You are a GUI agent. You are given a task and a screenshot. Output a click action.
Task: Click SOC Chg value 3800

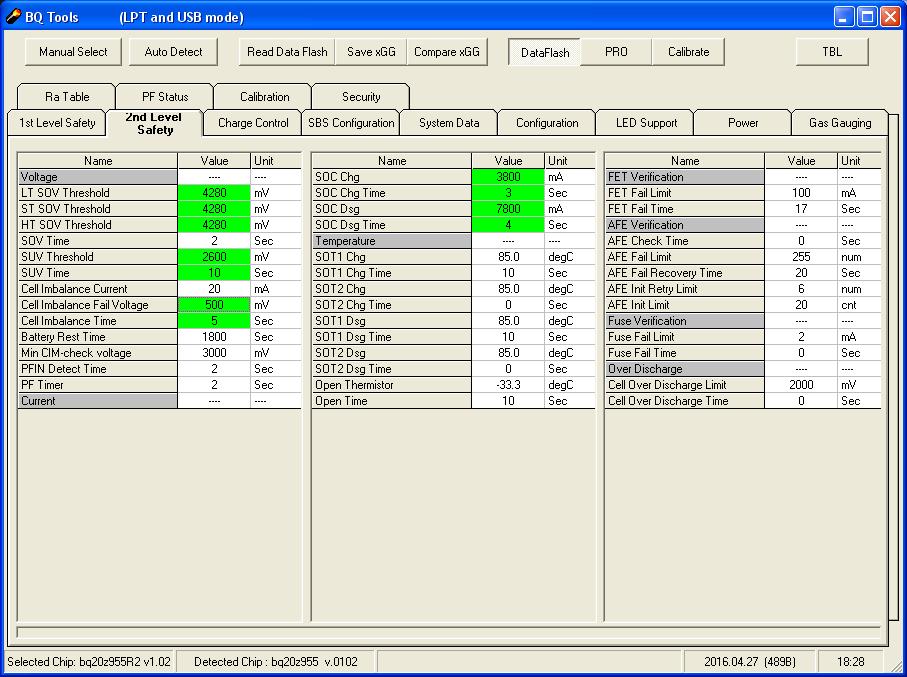[x=508, y=177]
